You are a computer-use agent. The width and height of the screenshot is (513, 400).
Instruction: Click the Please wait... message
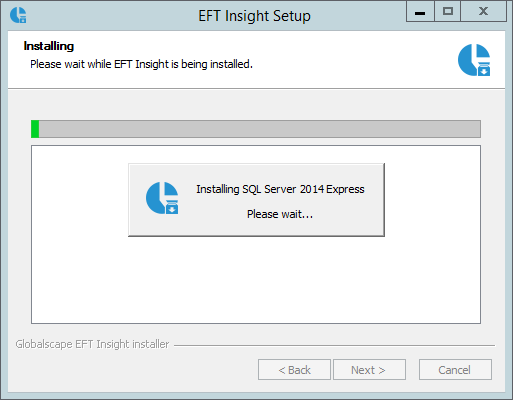pyautogui.click(x=280, y=214)
